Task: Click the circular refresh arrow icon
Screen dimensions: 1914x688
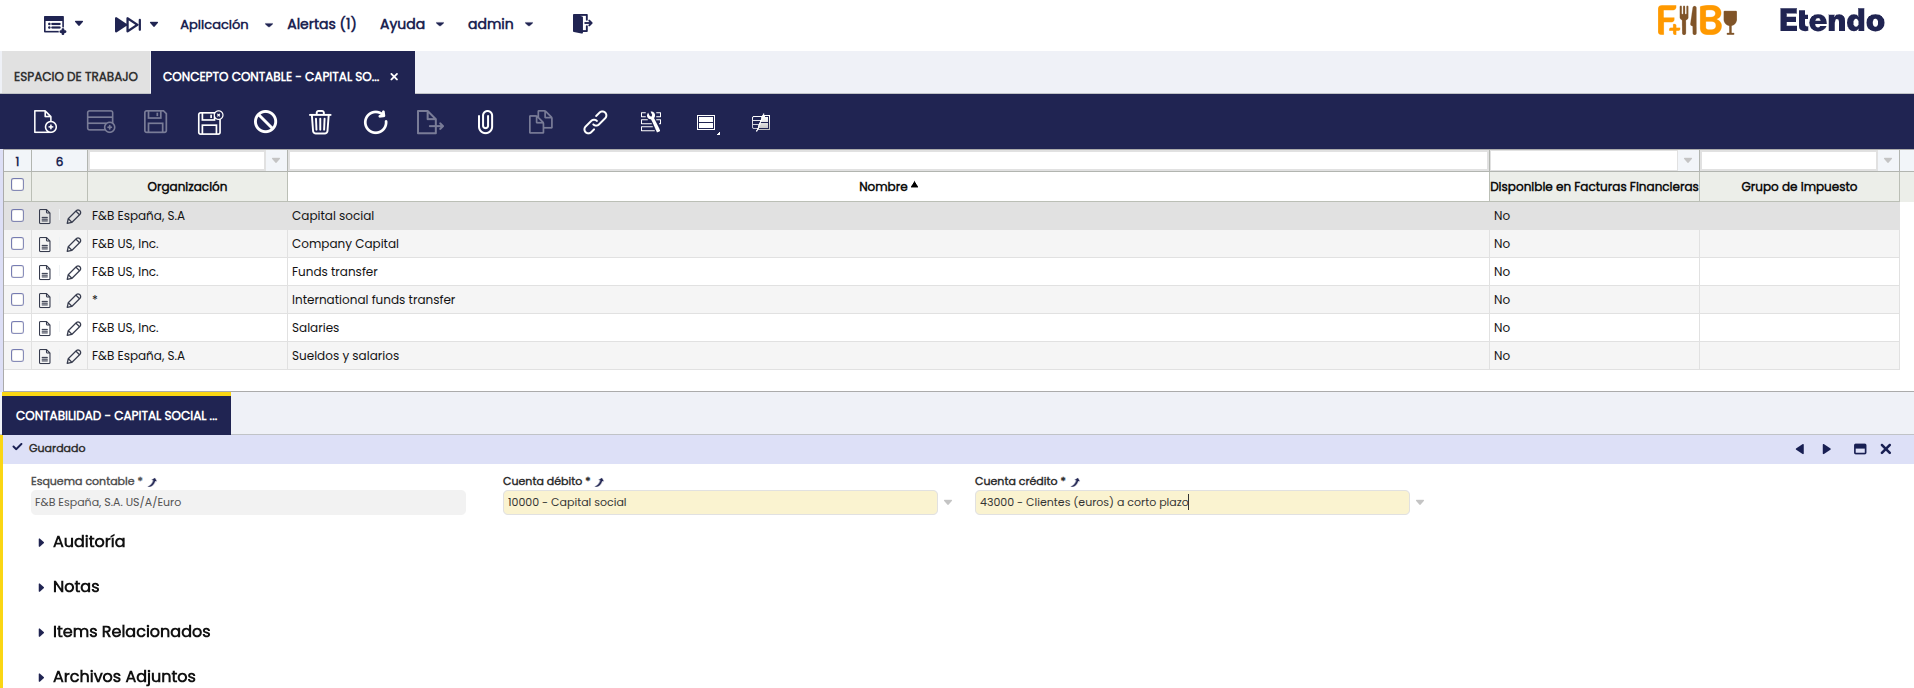Action: pyautogui.click(x=375, y=122)
